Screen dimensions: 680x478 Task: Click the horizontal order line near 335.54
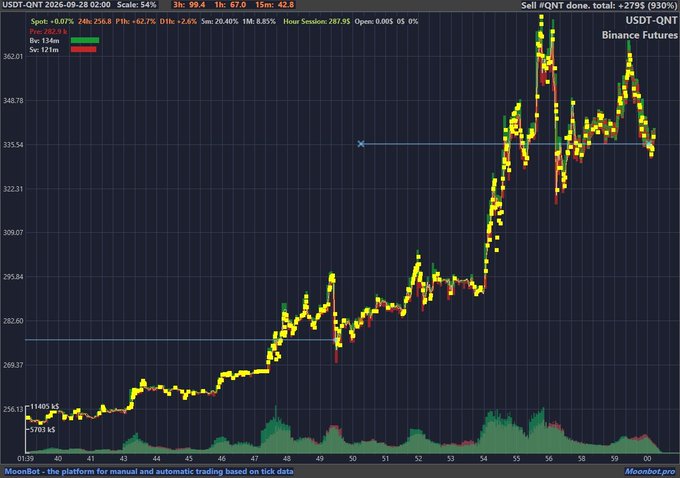click(505, 144)
